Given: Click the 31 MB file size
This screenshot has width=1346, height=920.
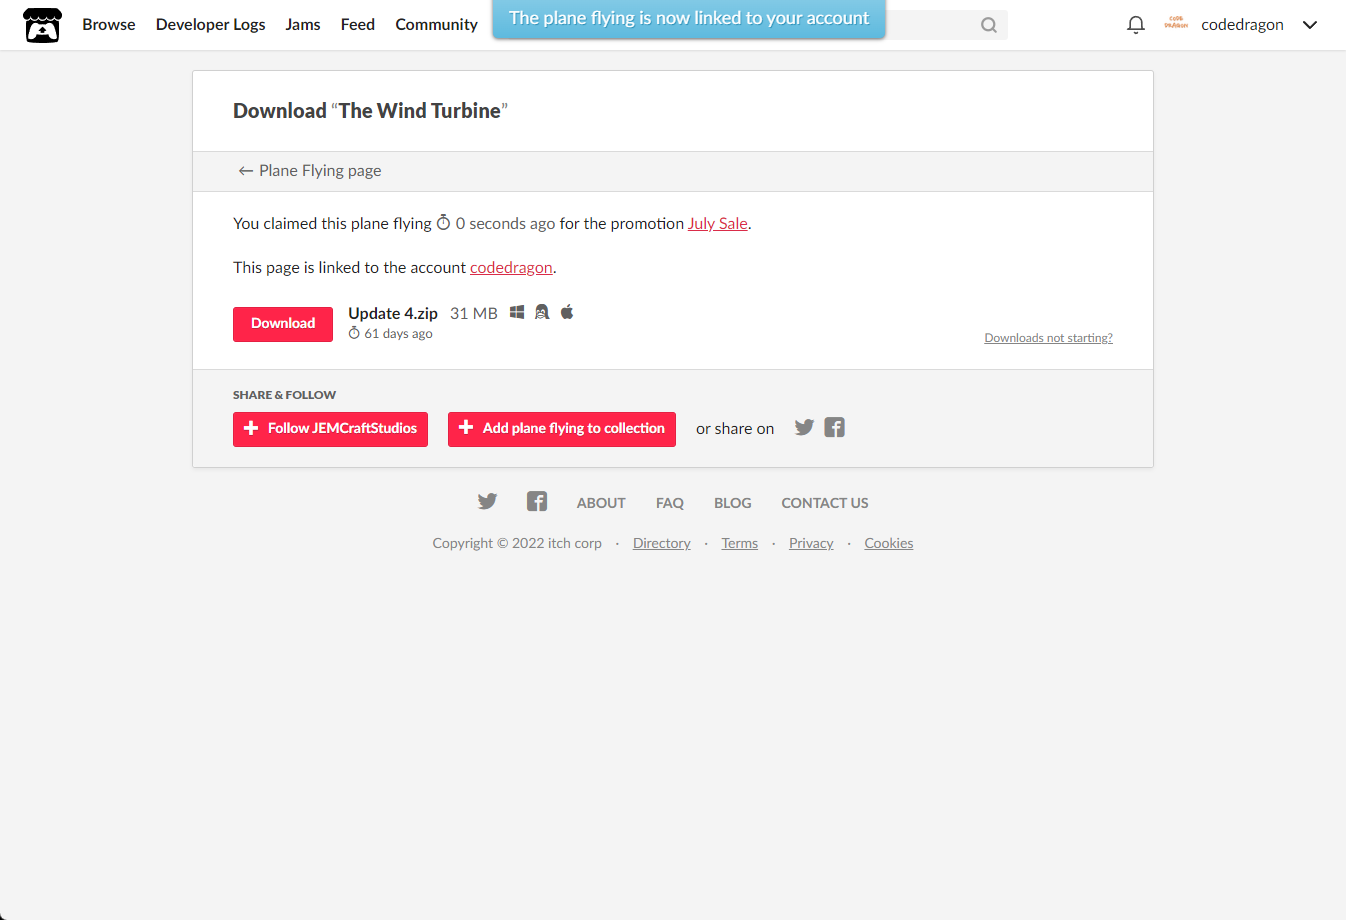Looking at the screenshot, I should 474,314.
